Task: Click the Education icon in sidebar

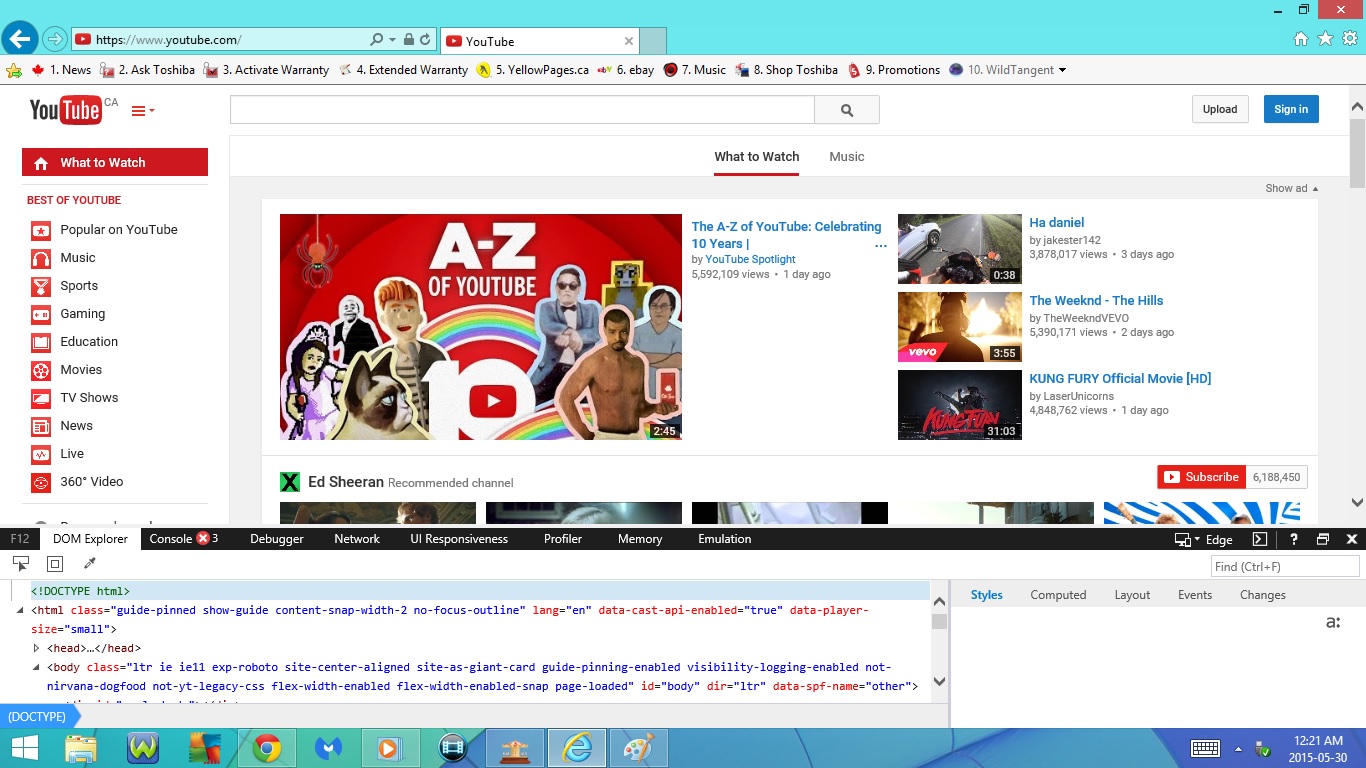Action: [x=41, y=342]
